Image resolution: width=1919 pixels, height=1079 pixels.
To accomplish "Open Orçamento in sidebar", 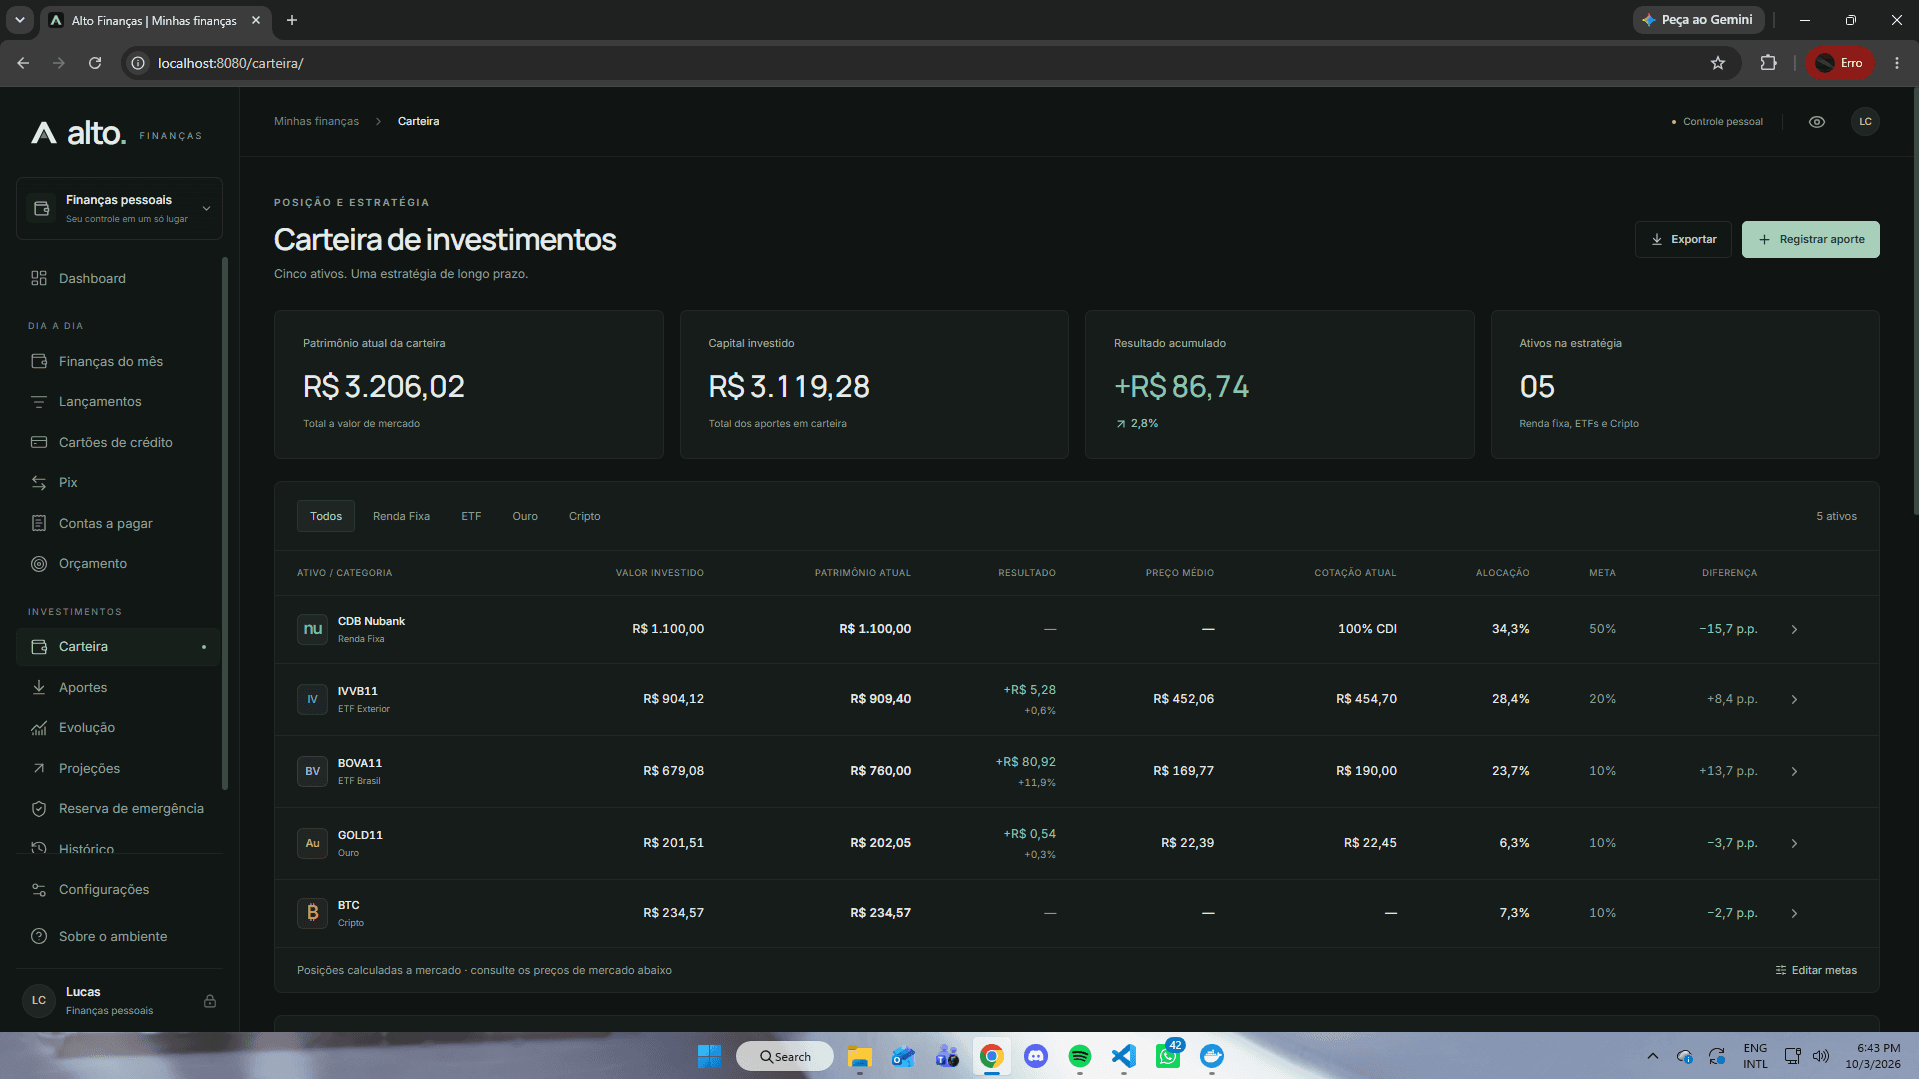I will 118,563.
